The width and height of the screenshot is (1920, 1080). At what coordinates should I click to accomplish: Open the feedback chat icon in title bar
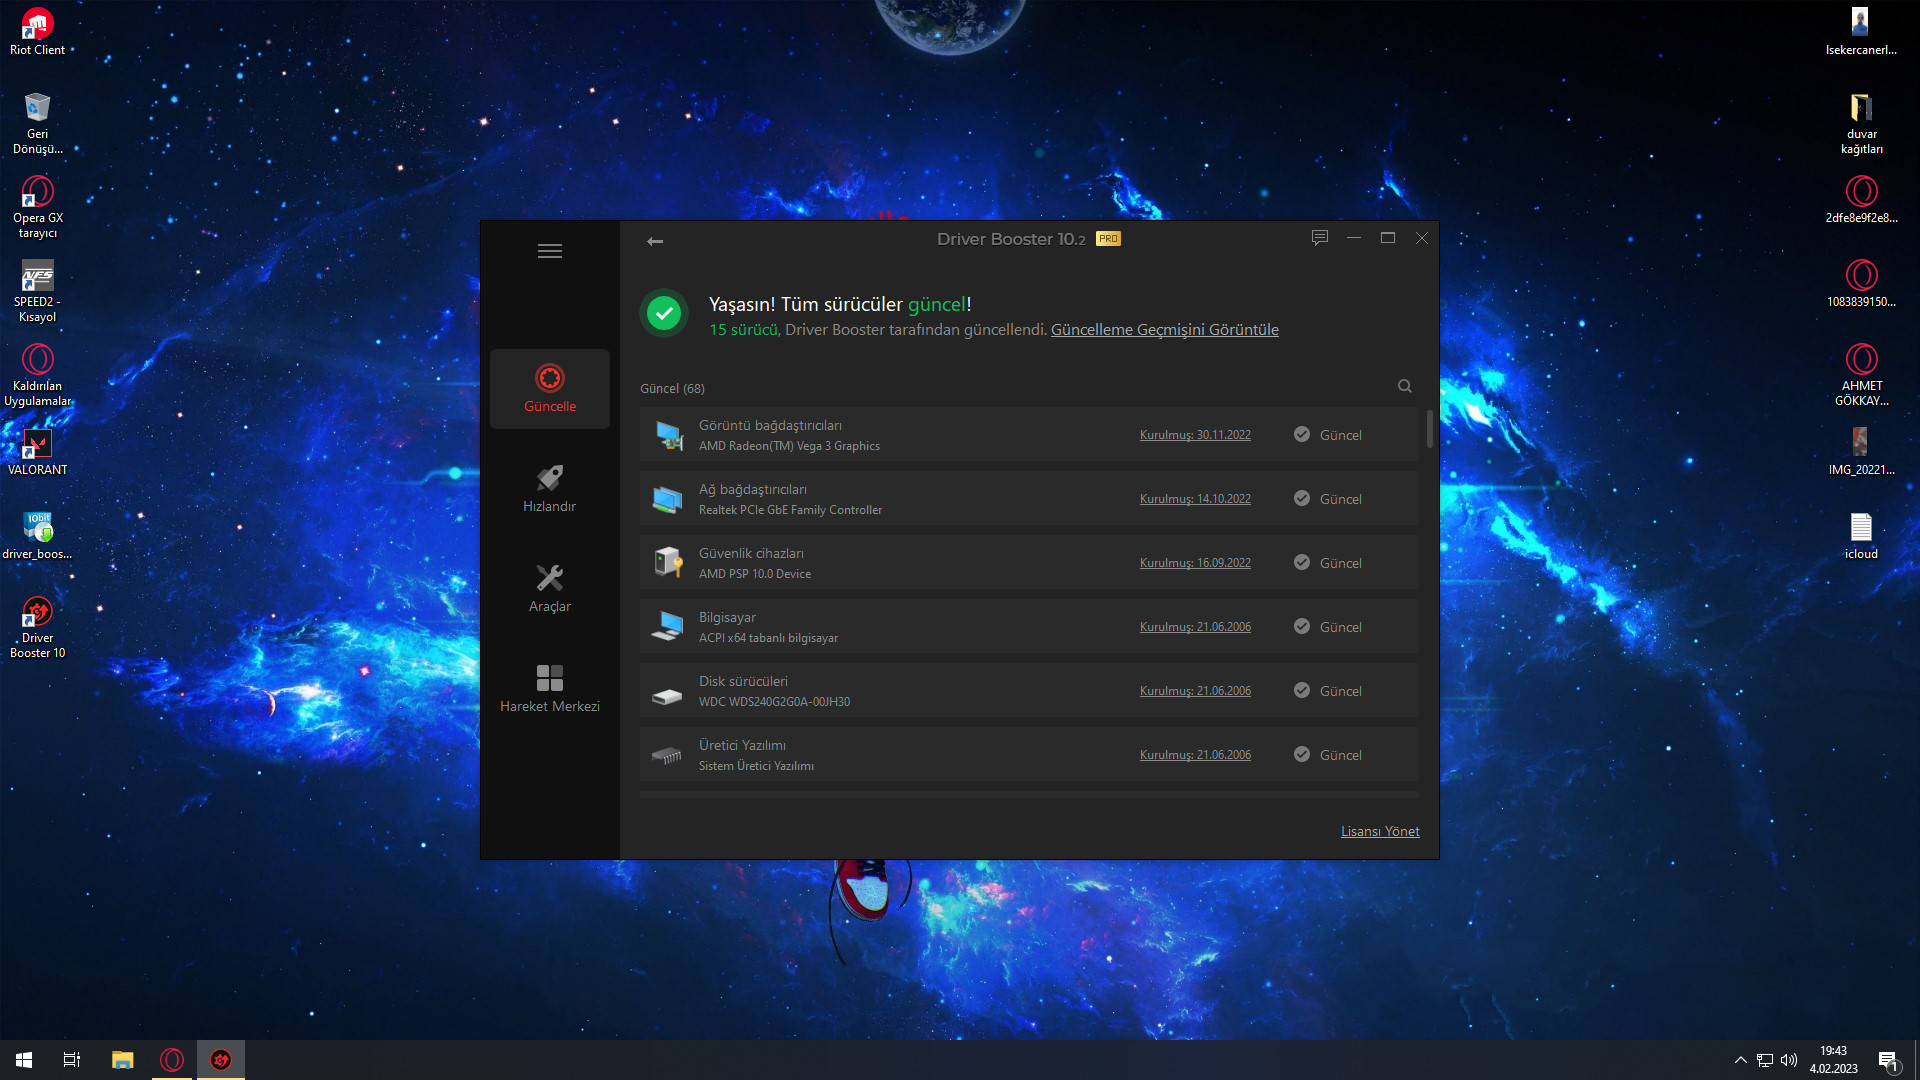coord(1320,238)
